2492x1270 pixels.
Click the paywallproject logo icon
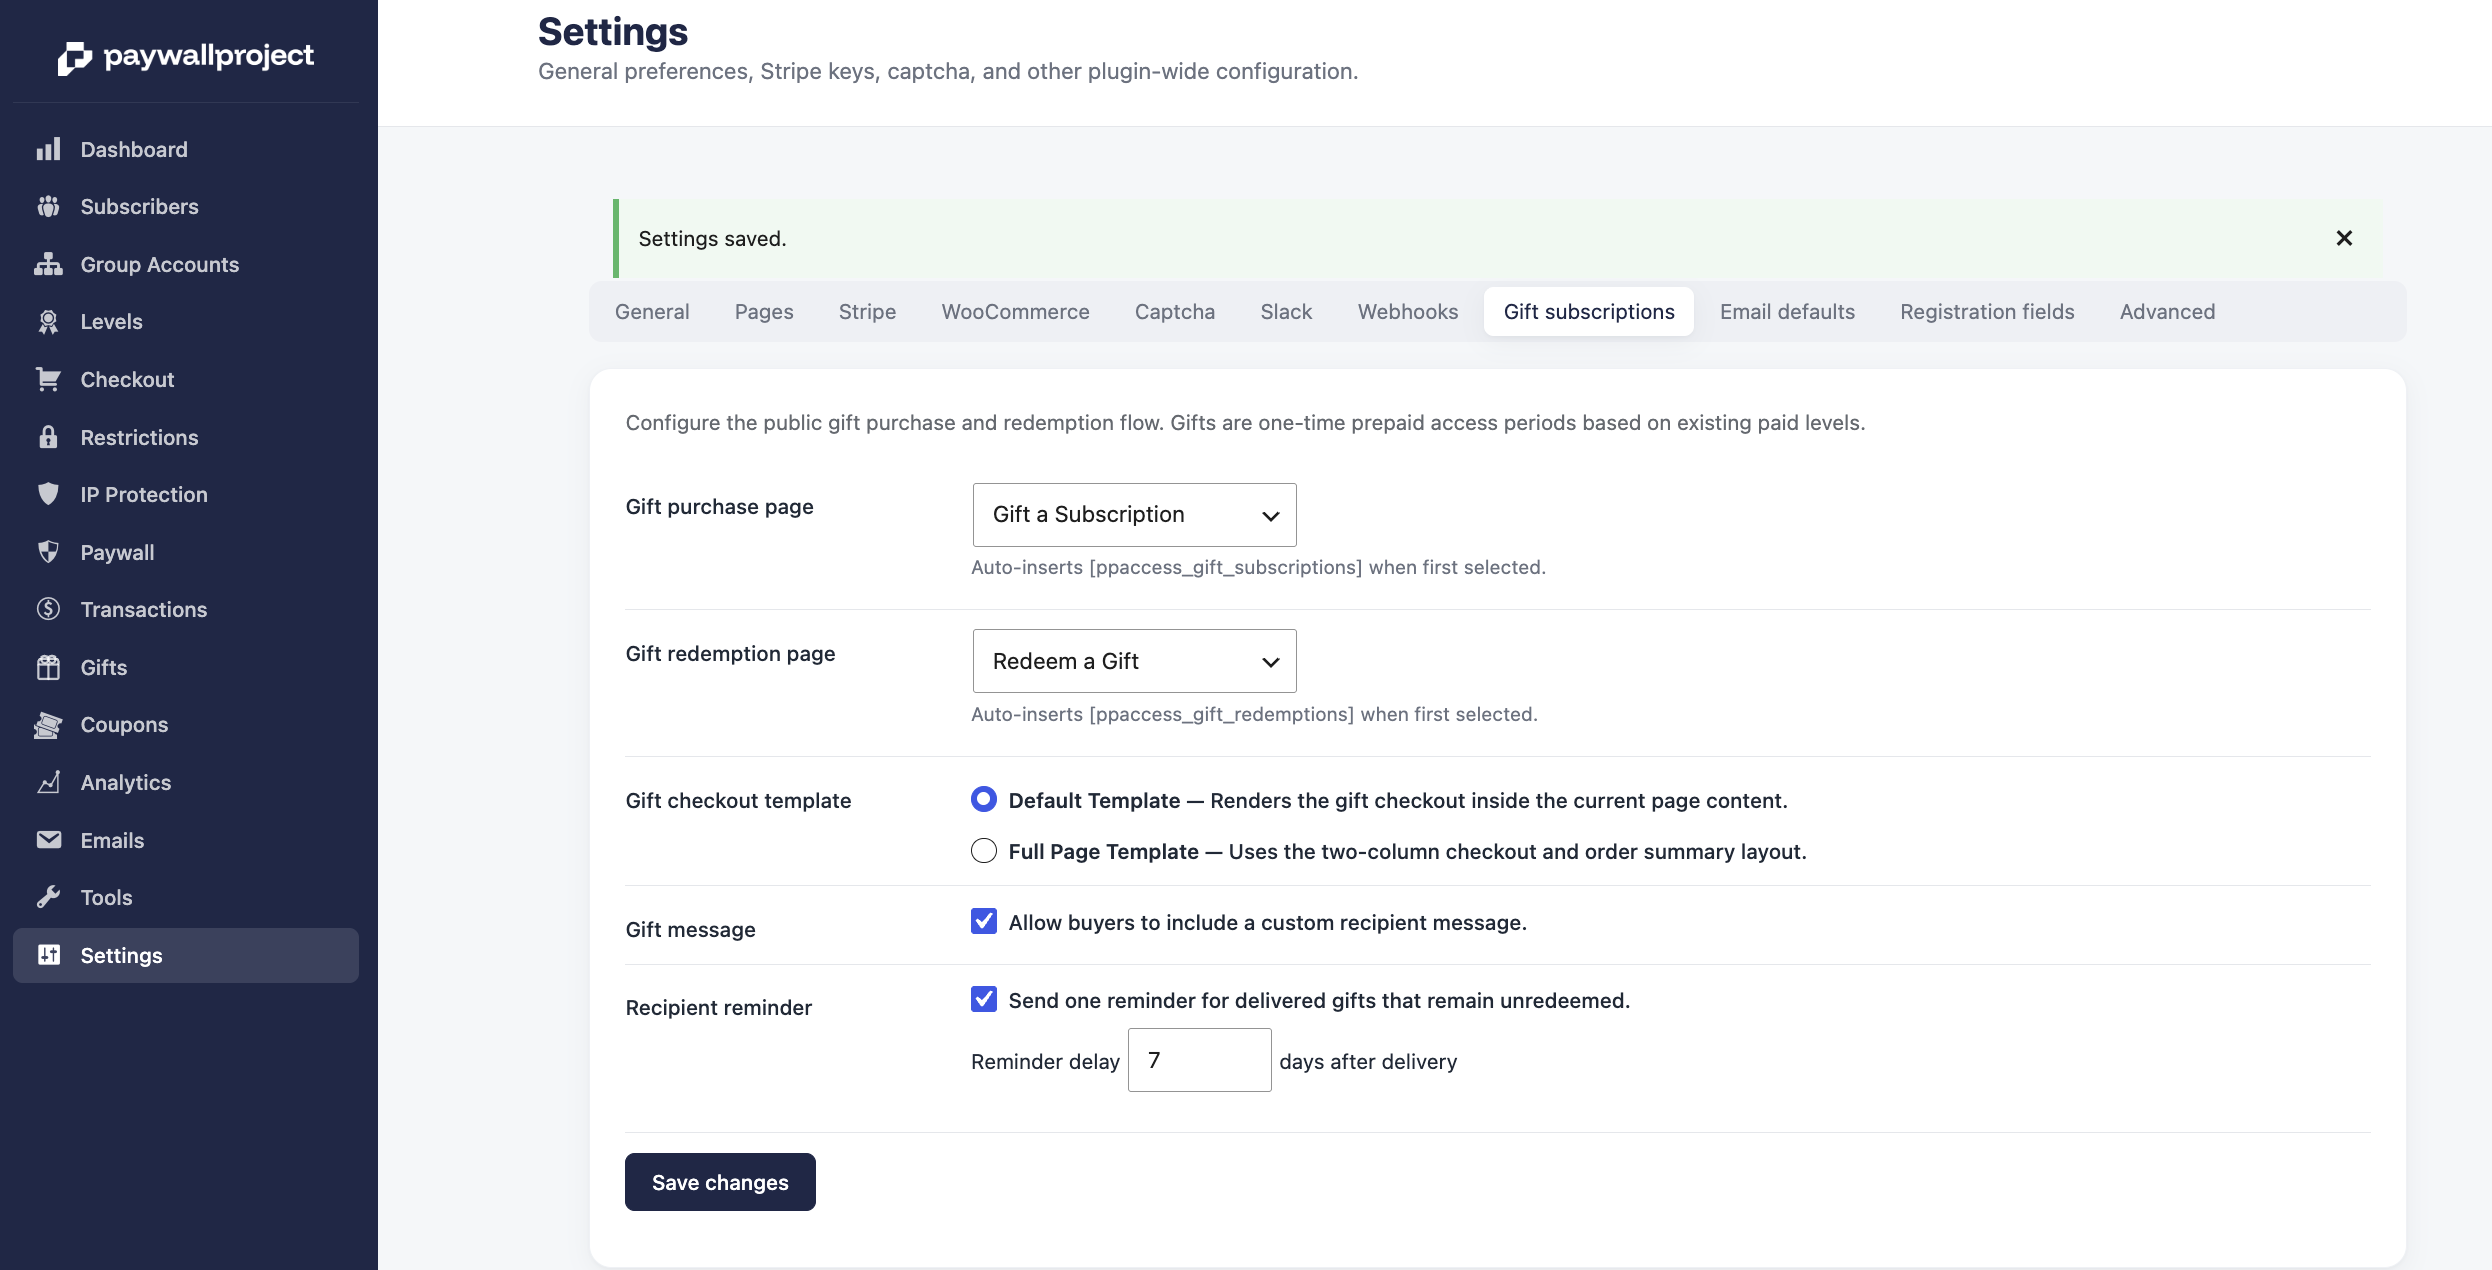(75, 58)
